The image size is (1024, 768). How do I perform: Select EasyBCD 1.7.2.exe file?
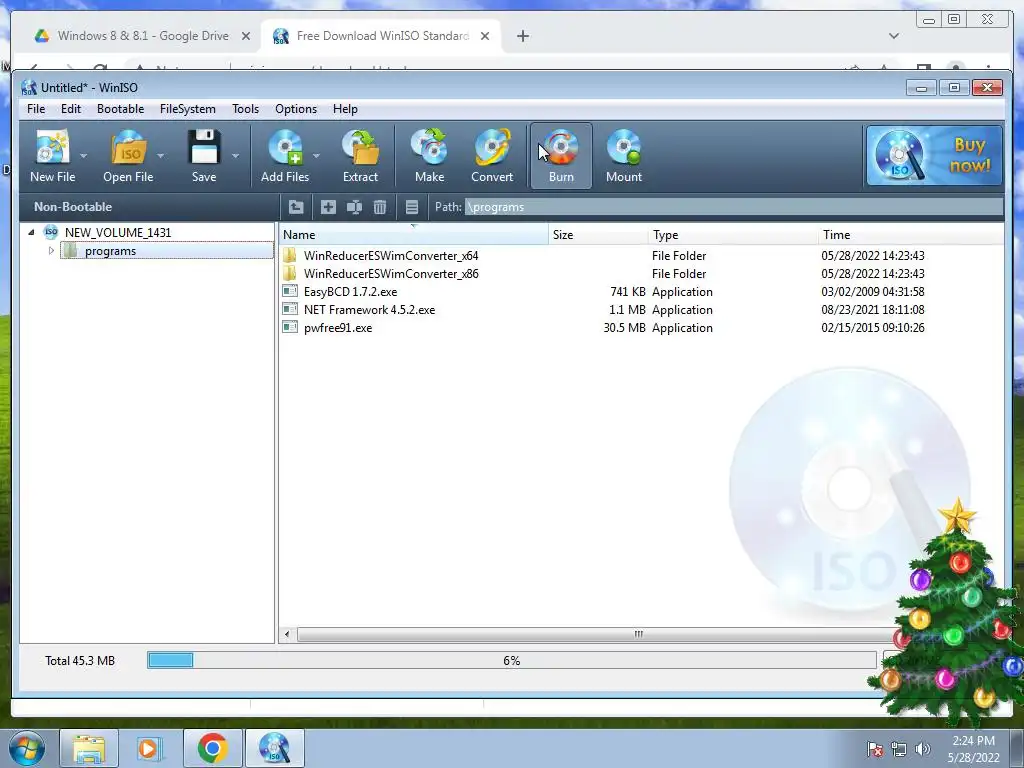(350, 292)
